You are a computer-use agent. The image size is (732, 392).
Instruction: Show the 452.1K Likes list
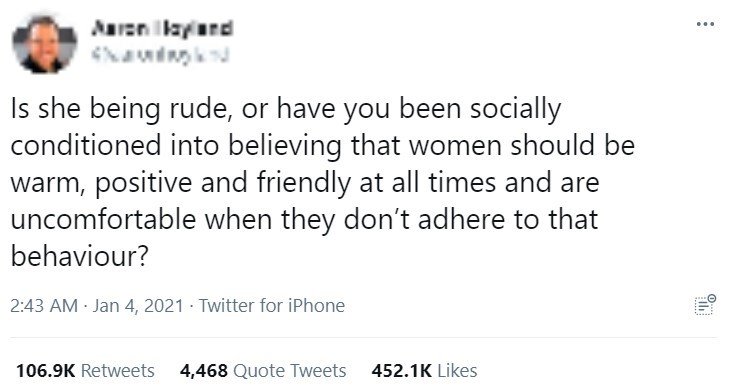(x=424, y=371)
